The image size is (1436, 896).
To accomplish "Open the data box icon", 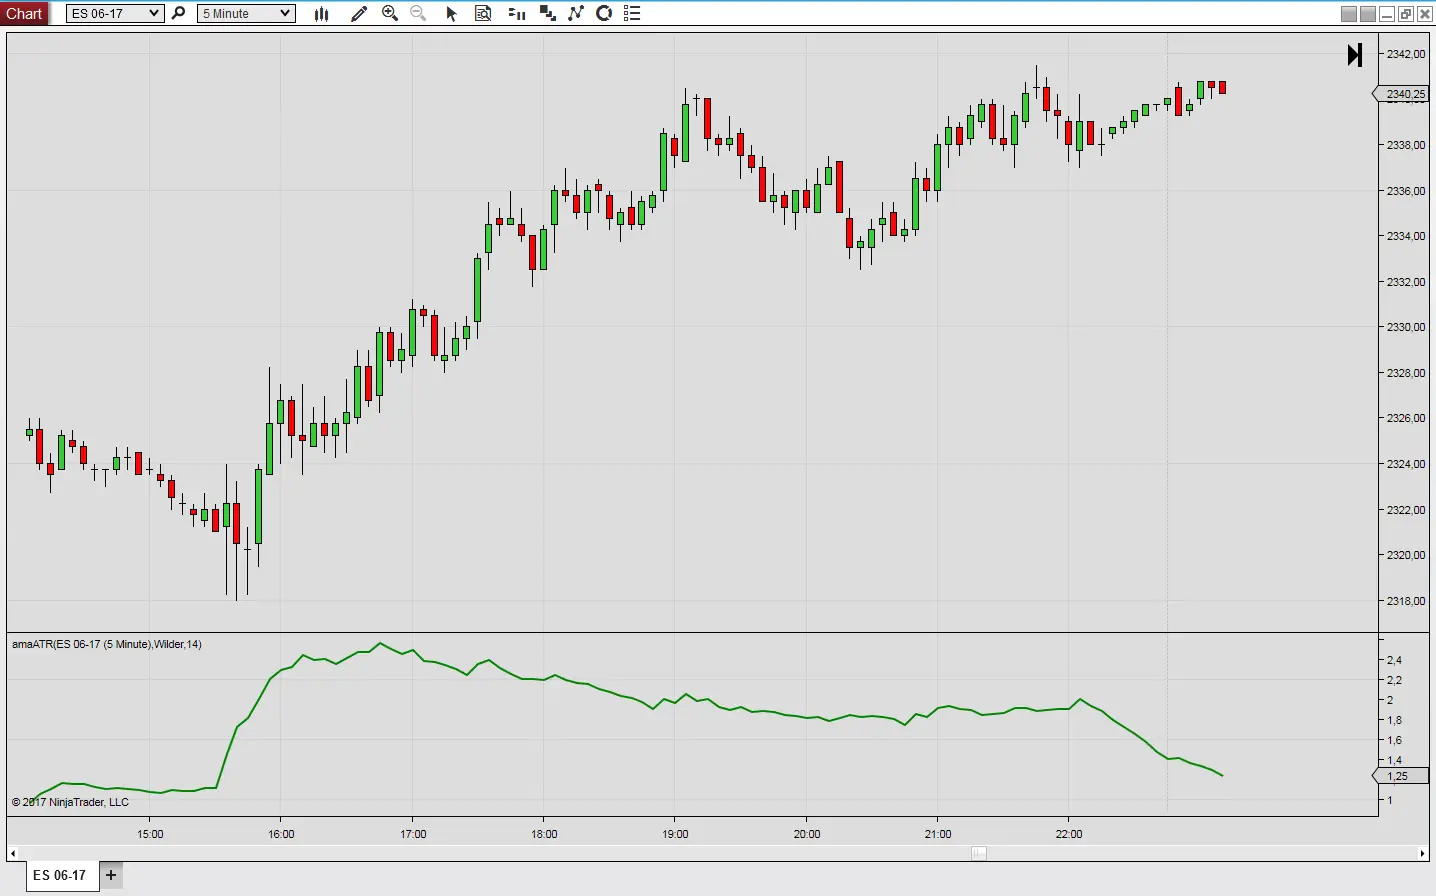I will tap(483, 13).
